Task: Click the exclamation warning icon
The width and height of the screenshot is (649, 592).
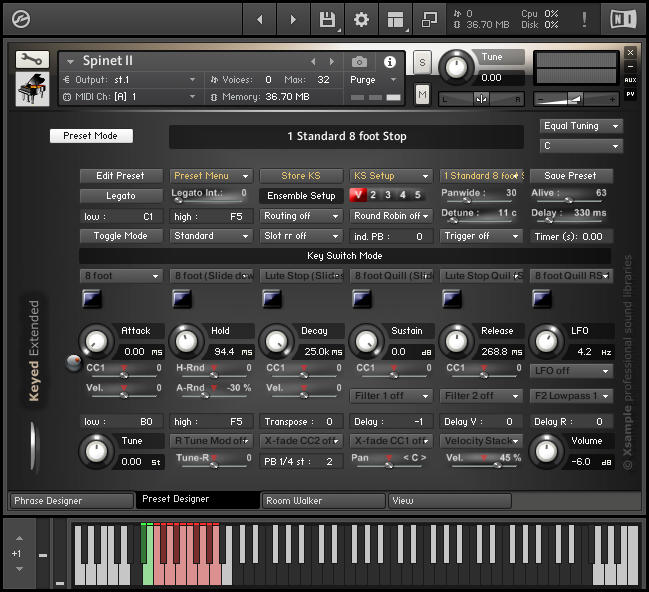Action: 584,19
